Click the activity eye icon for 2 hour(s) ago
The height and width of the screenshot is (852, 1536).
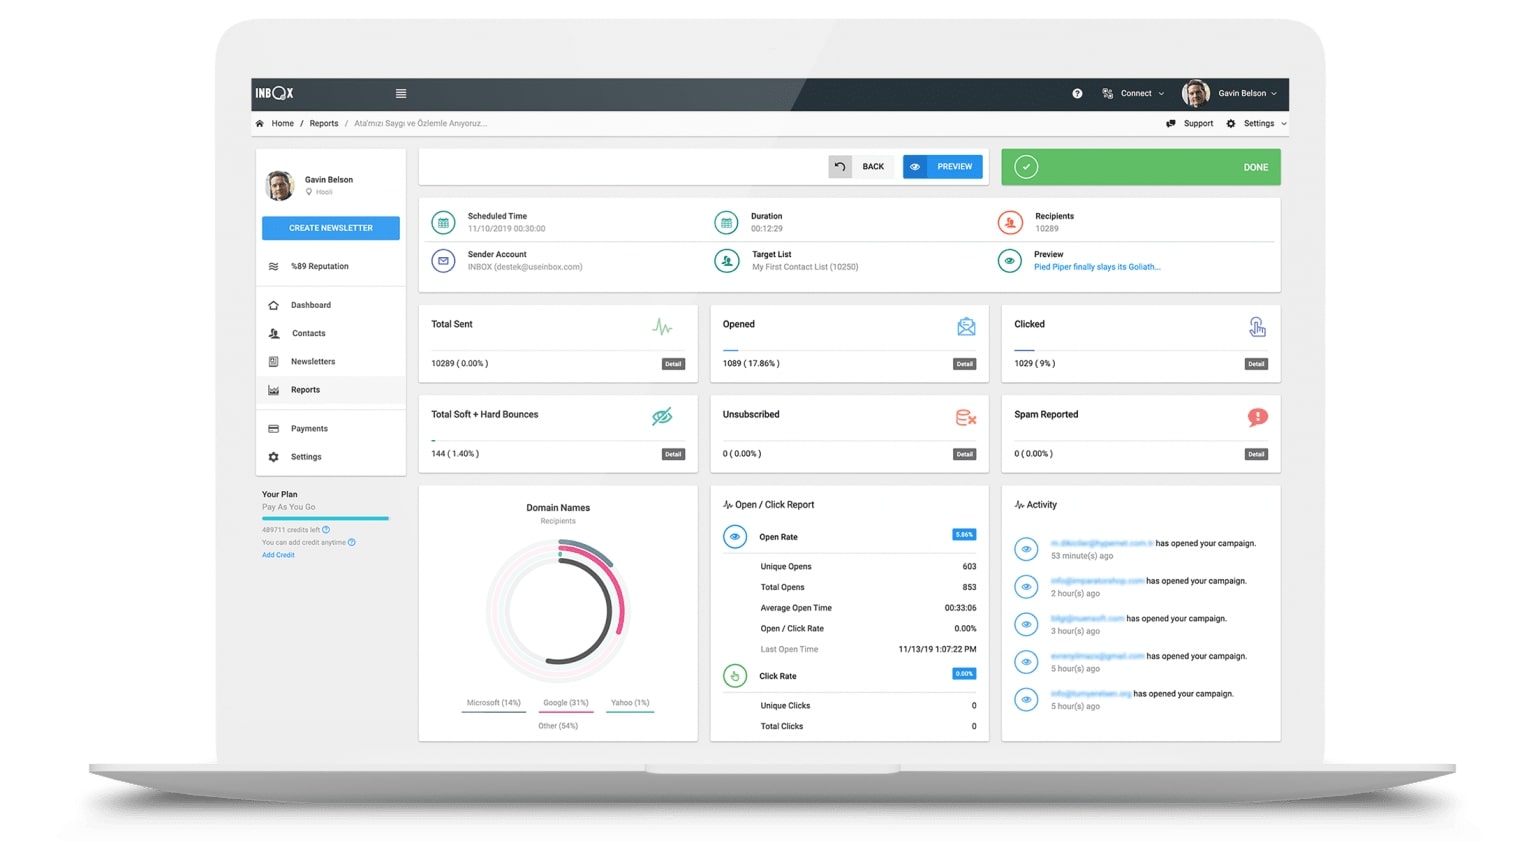coord(1026,587)
